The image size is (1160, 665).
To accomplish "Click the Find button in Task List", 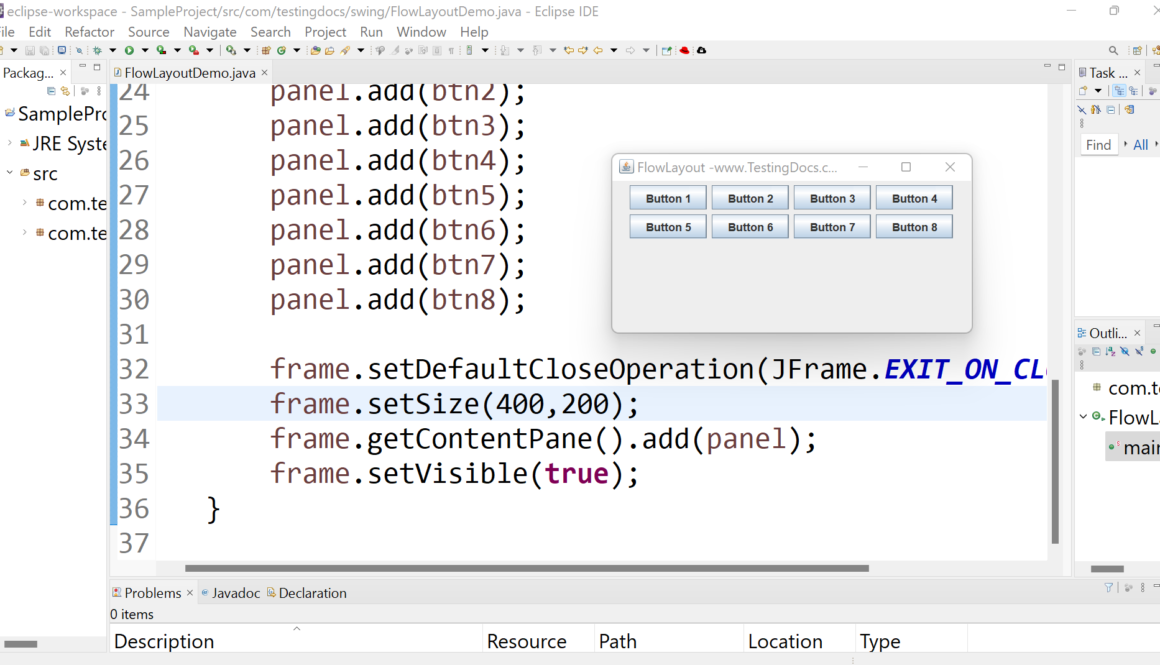I will click(x=1098, y=144).
